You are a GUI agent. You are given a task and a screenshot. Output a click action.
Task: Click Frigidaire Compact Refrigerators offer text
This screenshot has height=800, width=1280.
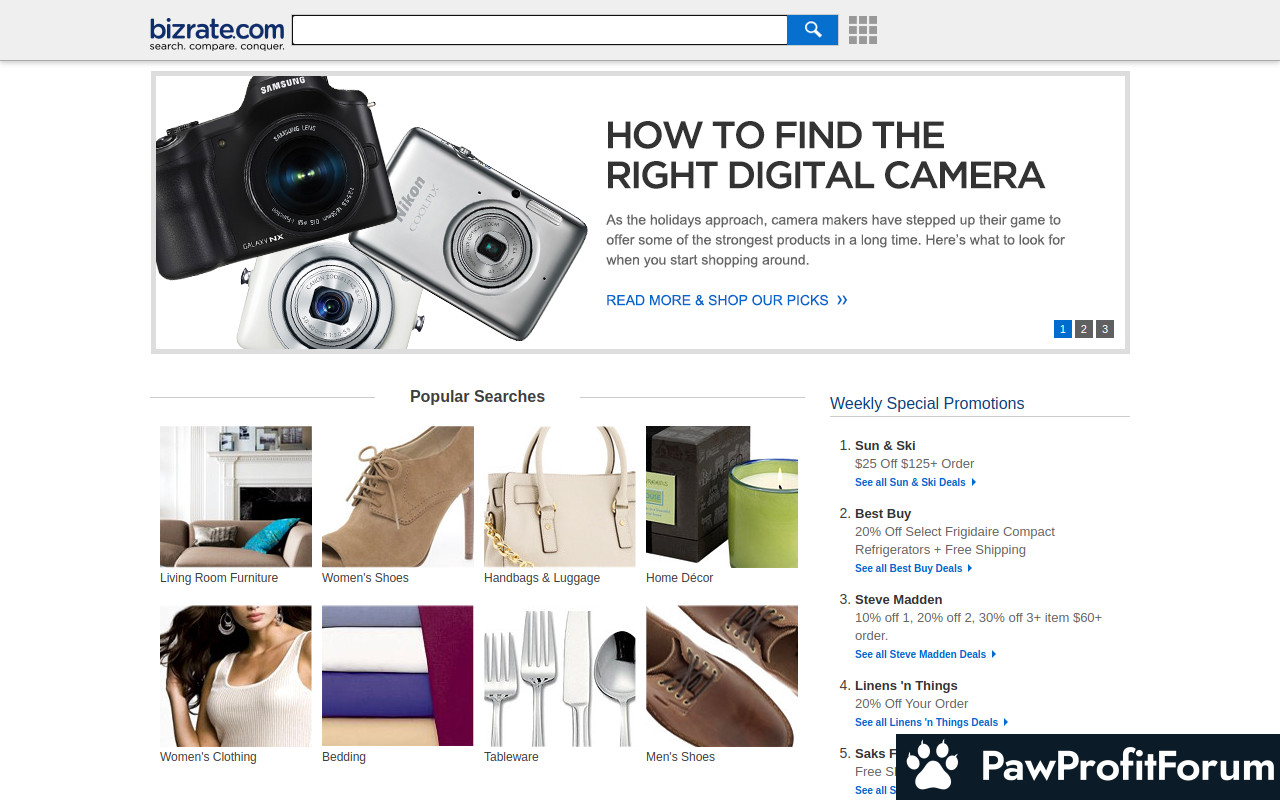[955, 541]
